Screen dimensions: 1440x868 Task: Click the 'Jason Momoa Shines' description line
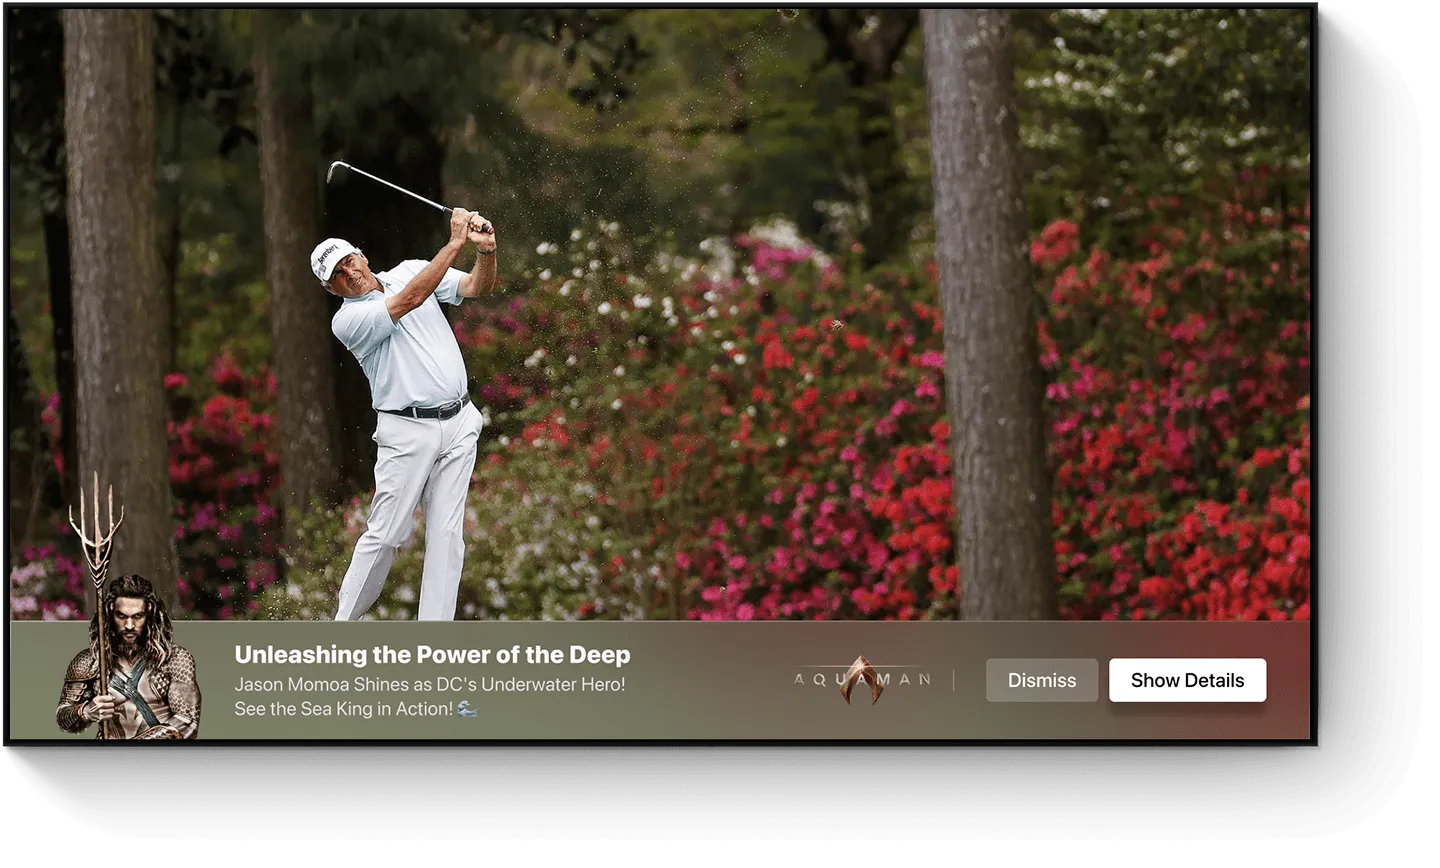point(430,685)
